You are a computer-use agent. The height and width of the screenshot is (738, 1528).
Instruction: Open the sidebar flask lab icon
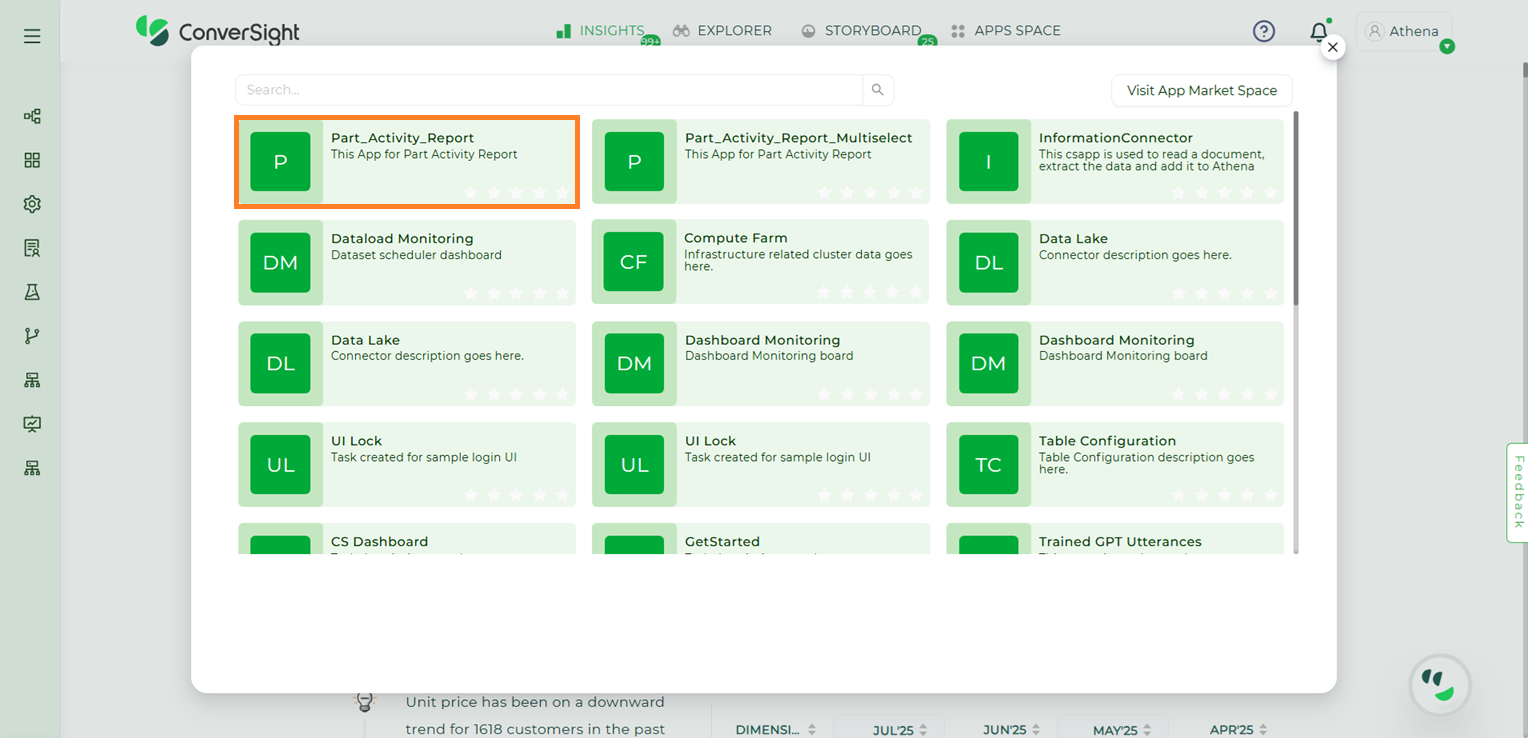(x=32, y=292)
